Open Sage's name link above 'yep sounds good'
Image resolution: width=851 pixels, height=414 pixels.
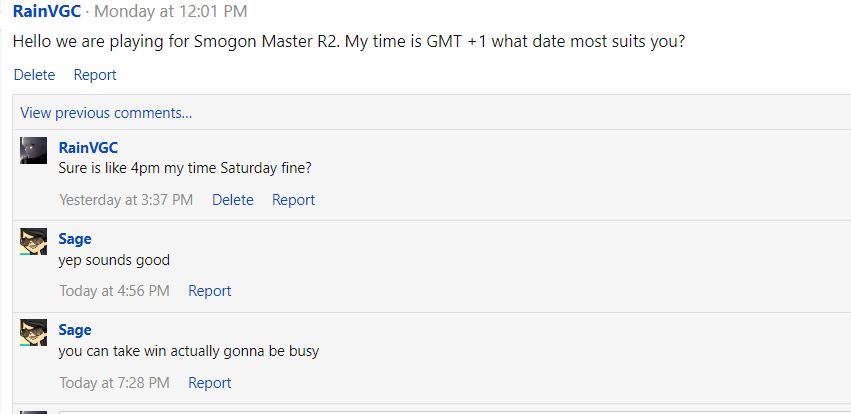coord(75,238)
